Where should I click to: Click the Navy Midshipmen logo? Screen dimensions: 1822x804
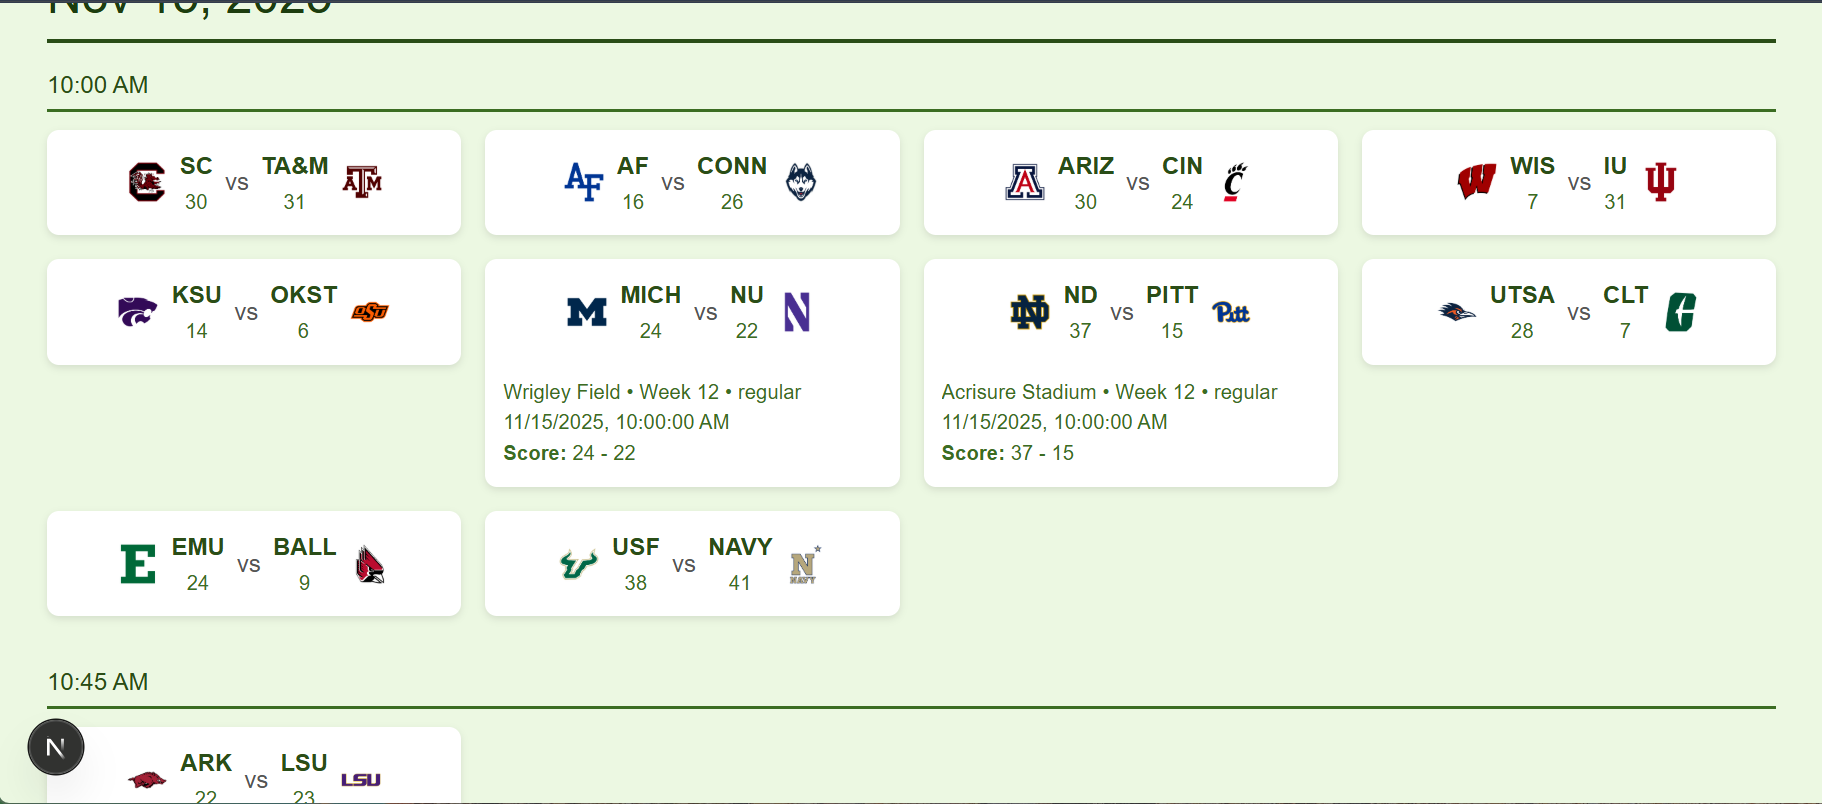click(803, 565)
